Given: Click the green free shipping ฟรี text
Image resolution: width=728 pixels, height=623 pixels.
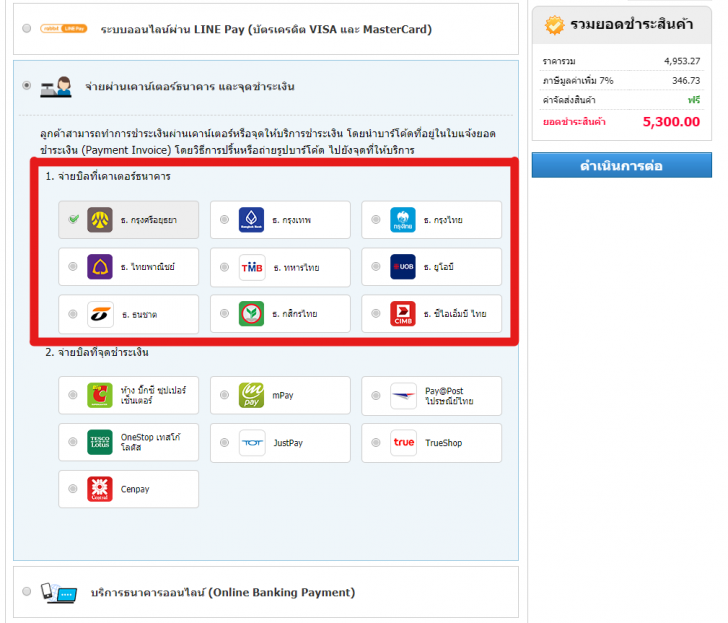Looking at the screenshot, I should pos(694,100).
